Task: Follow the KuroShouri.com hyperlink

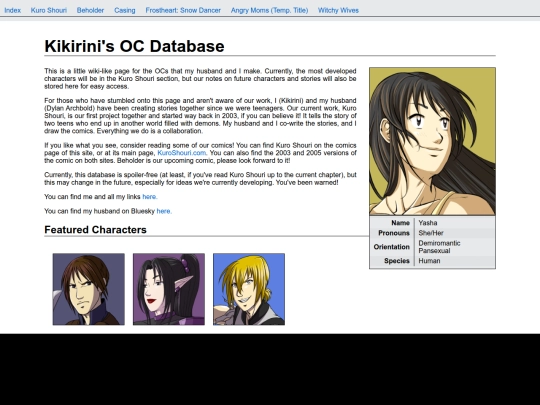Action: click(x=181, y=153)
